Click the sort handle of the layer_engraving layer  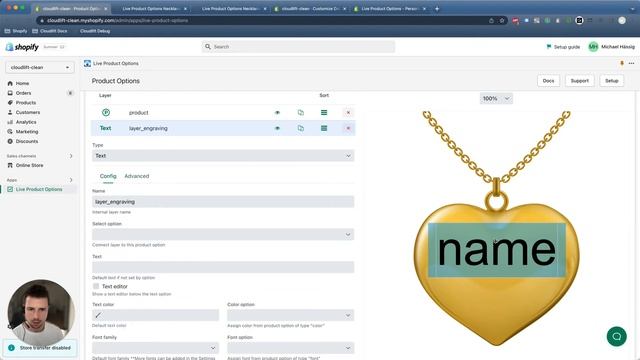click(324, 128)
